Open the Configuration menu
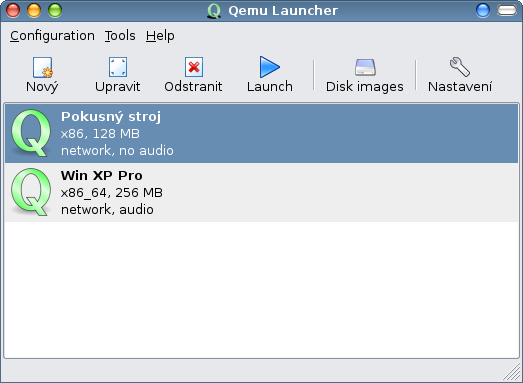The image size is (523, 383). pos(52,36)
